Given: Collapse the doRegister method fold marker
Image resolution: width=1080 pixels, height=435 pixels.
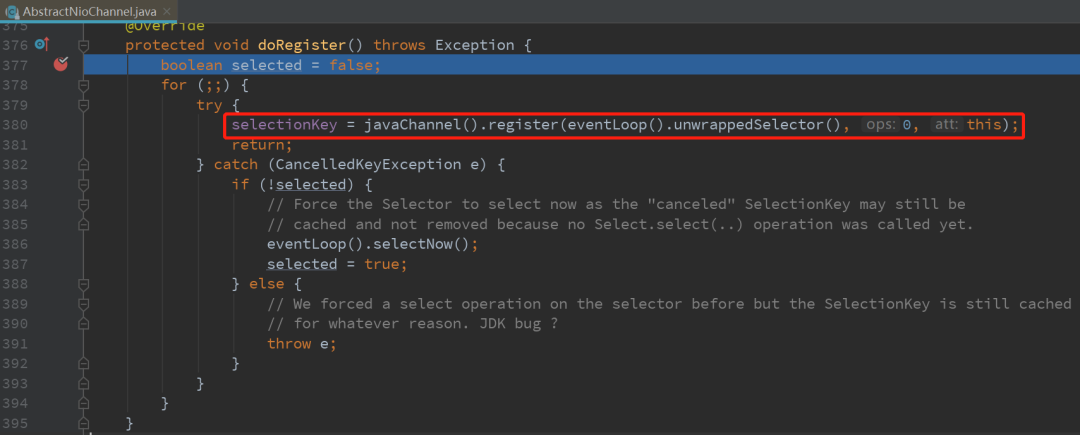Looking at the screenshot, I should (85, 45).
